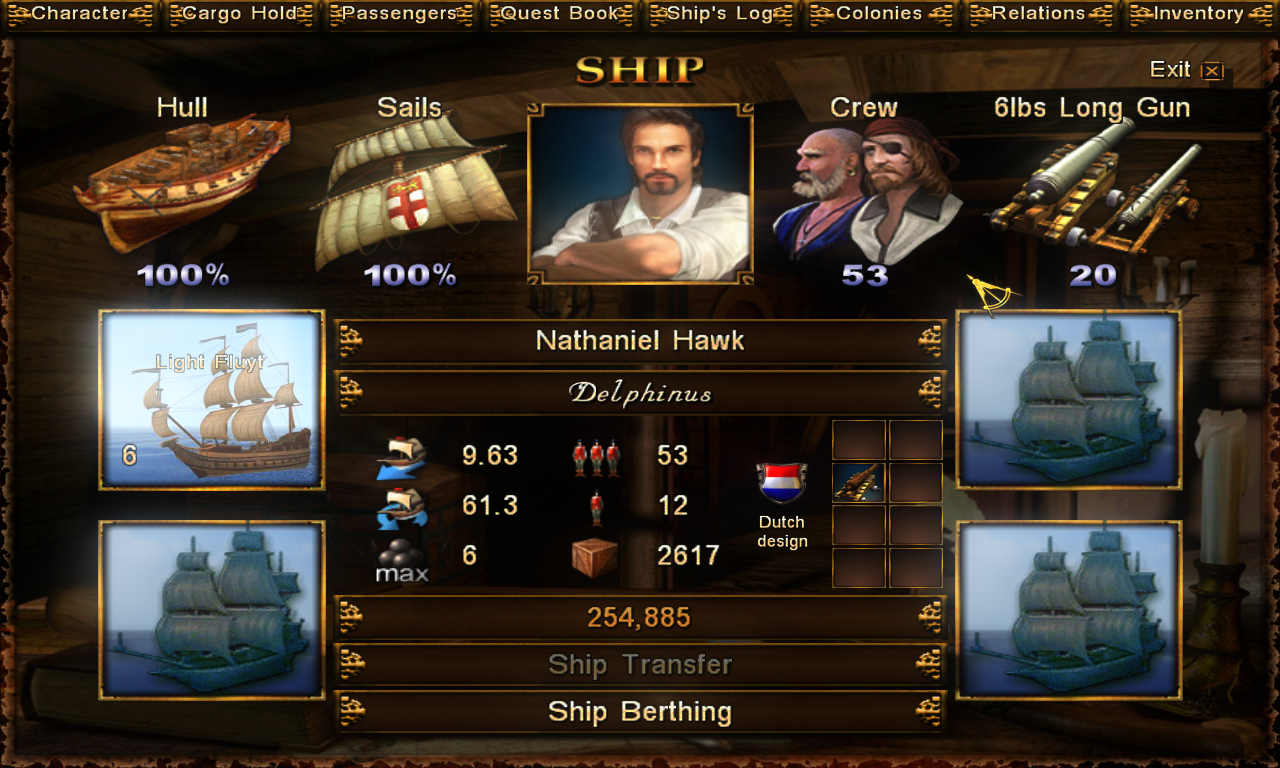This screenshot has width=1280, height=768.
Task: Click the cargo crate capacity icon
Action: pyautogui.click(x=594, y=556)
